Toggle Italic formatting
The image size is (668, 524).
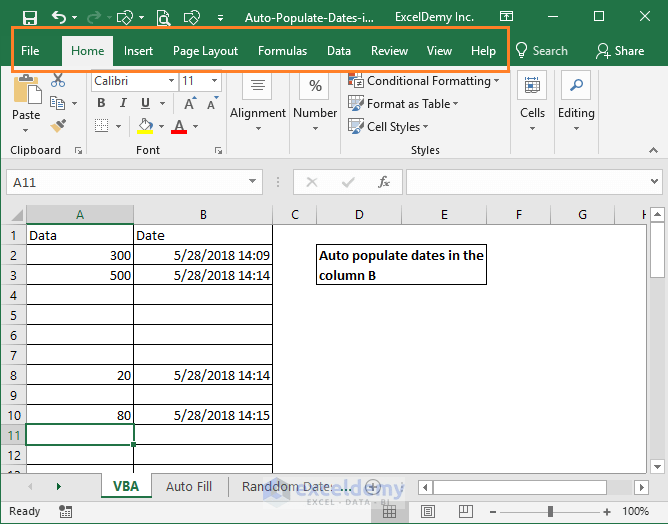pyautogui.click(x=123, y=103)
